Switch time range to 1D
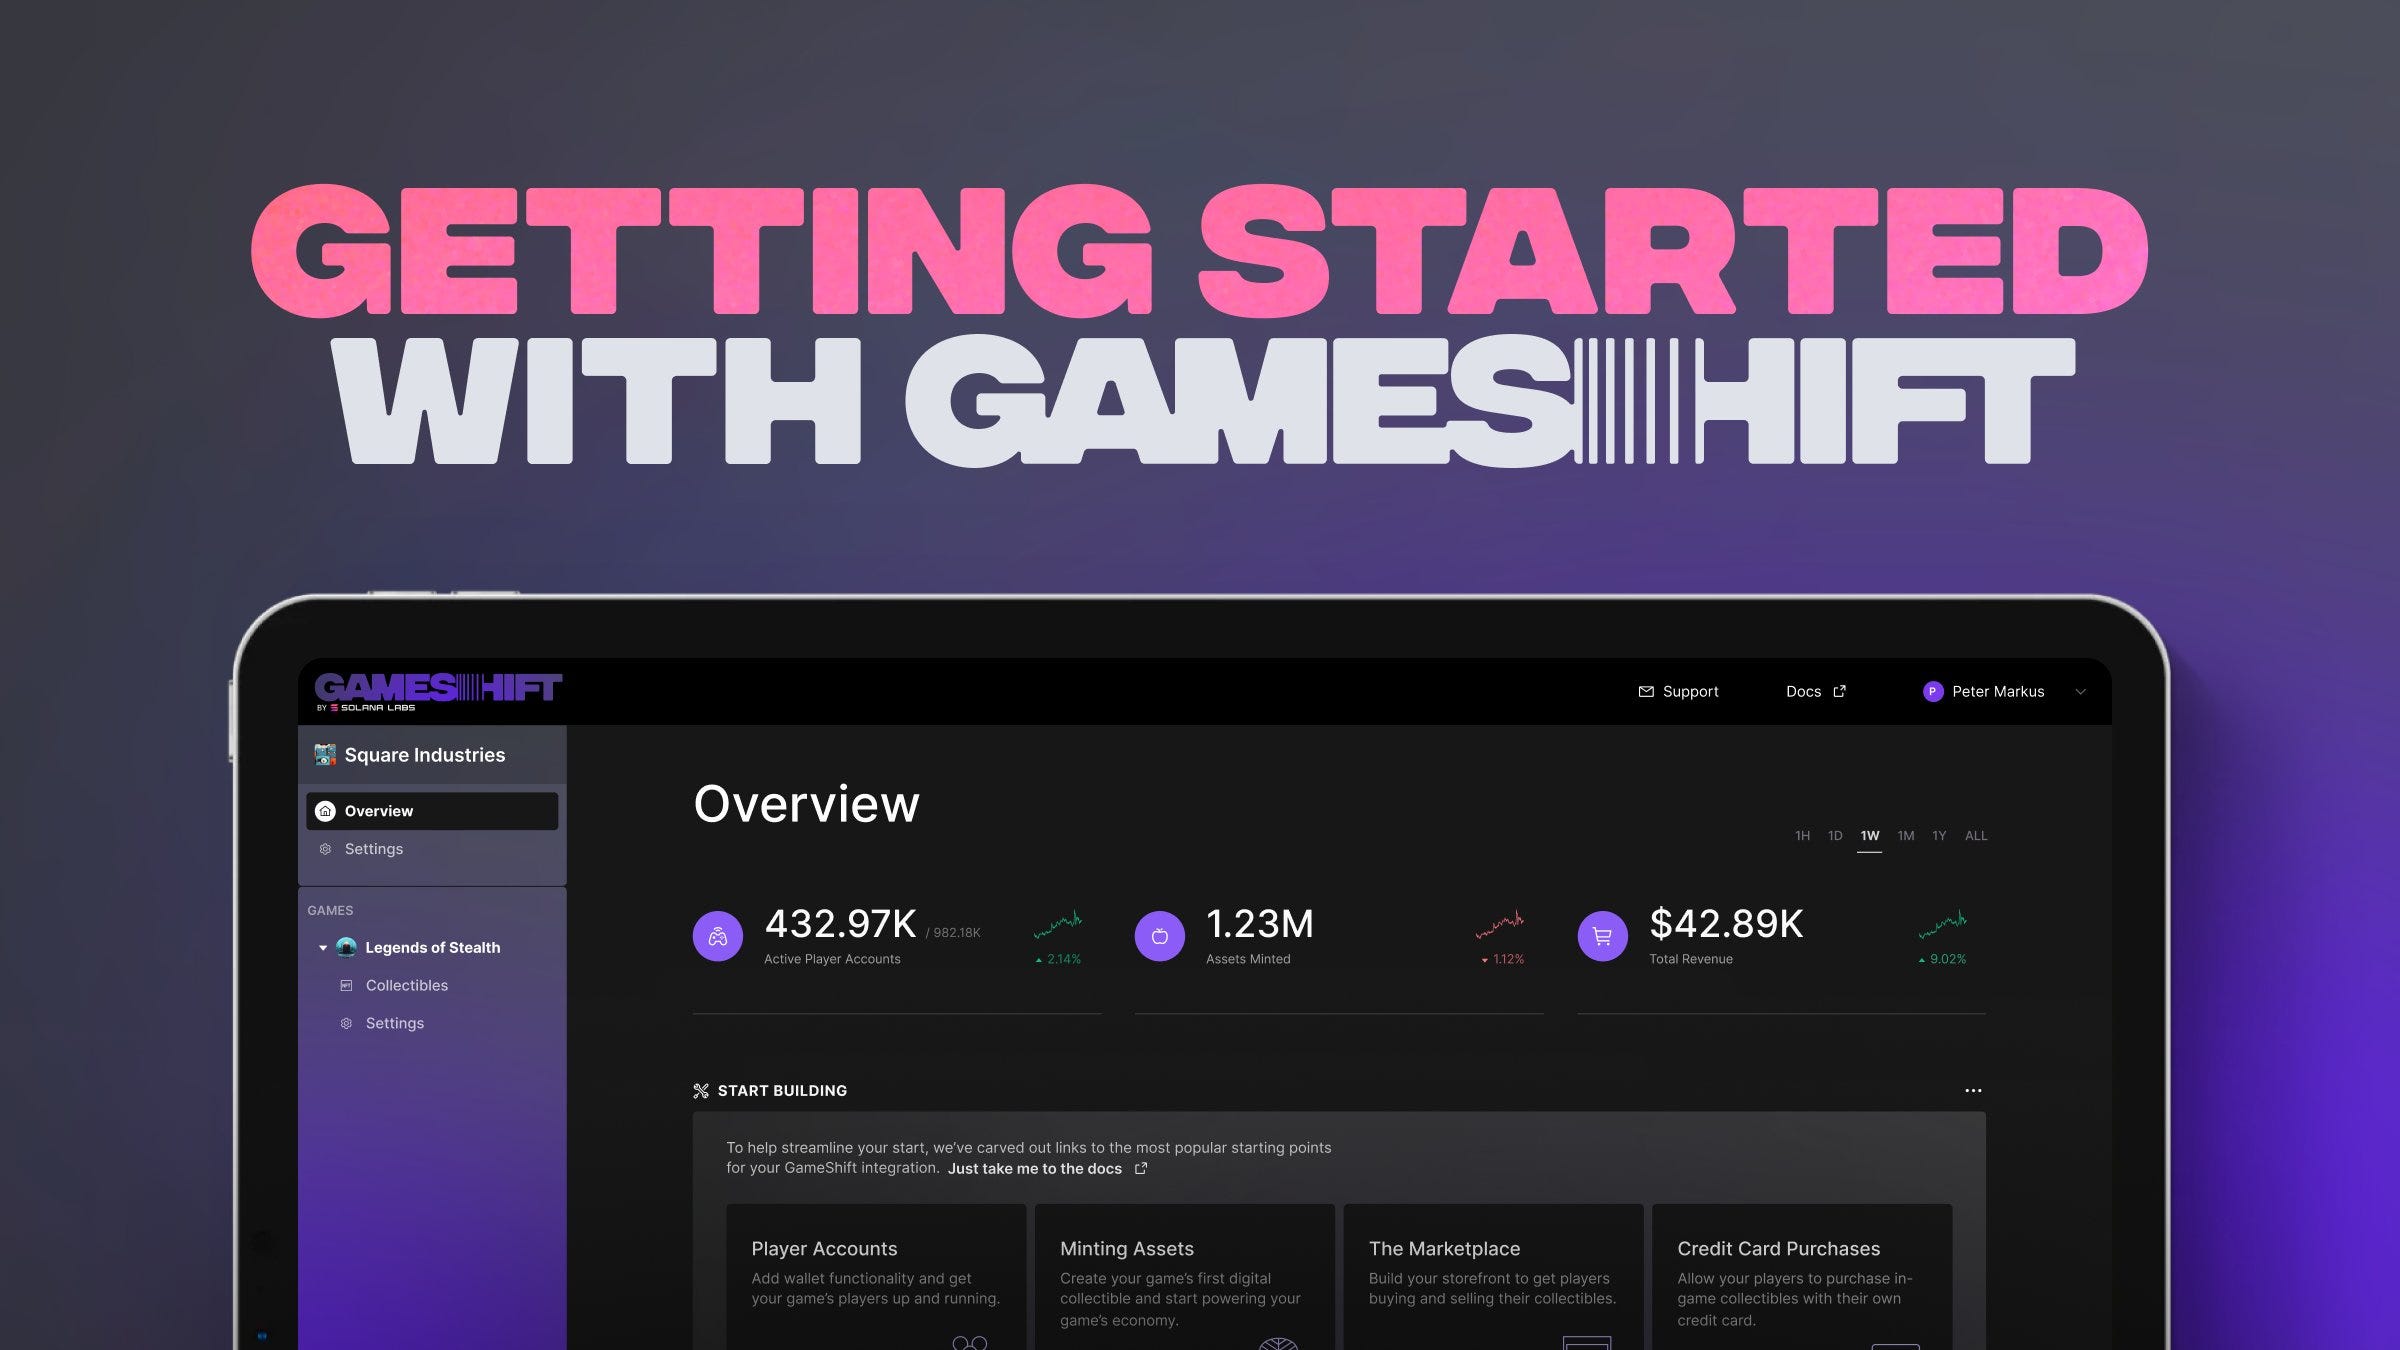This screenshot has width=2400, height=1350. coord(1835,835)
